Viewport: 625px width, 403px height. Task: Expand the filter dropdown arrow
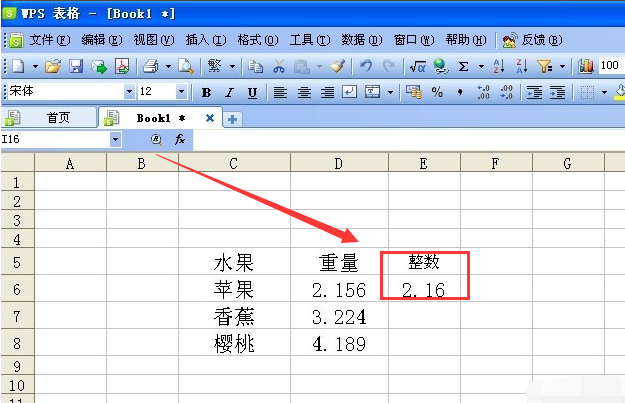[x=562, y=66]
